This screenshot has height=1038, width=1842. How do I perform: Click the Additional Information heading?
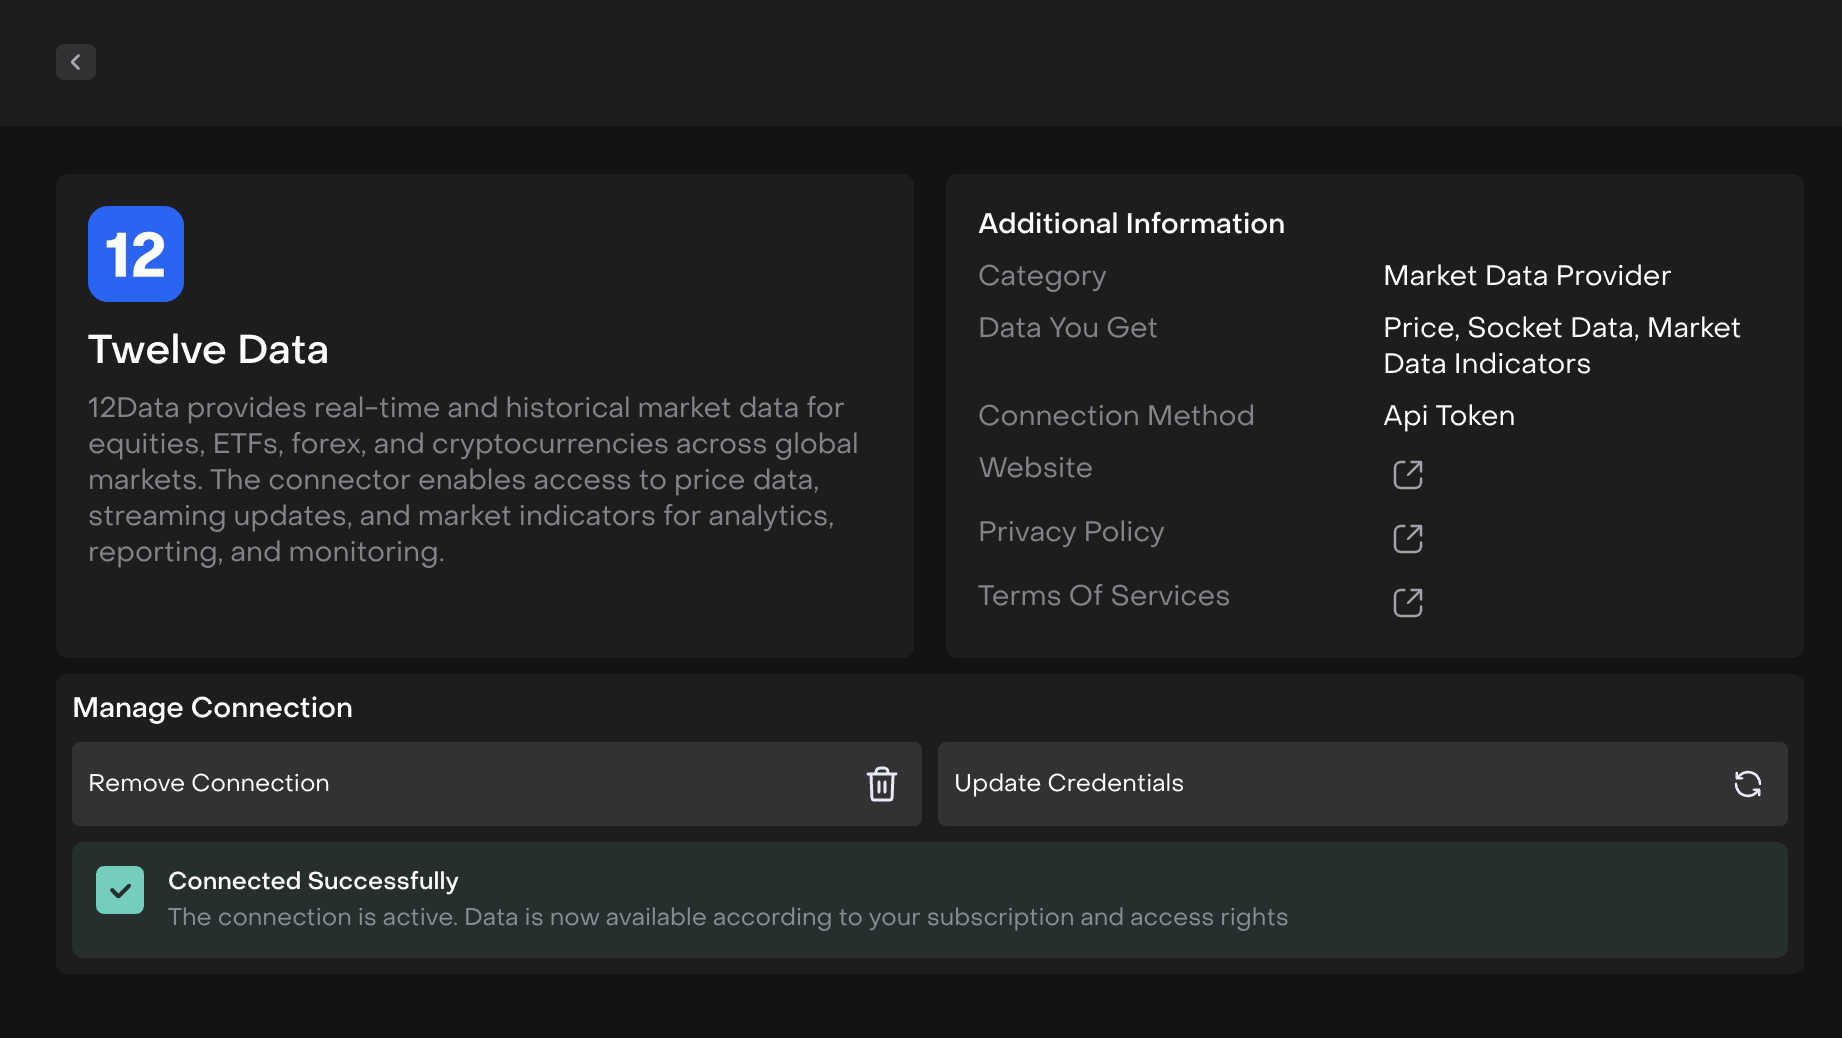point(1131,224)
